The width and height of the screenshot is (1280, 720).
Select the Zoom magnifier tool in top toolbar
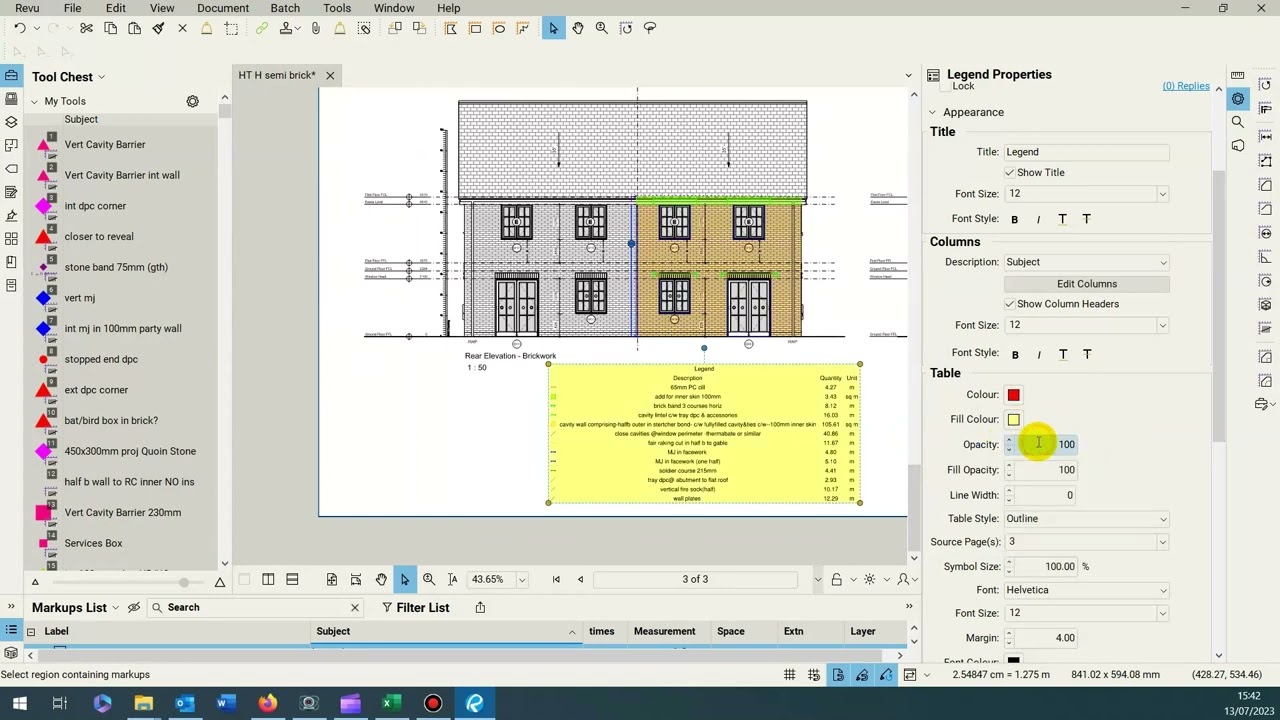[601, 29]
